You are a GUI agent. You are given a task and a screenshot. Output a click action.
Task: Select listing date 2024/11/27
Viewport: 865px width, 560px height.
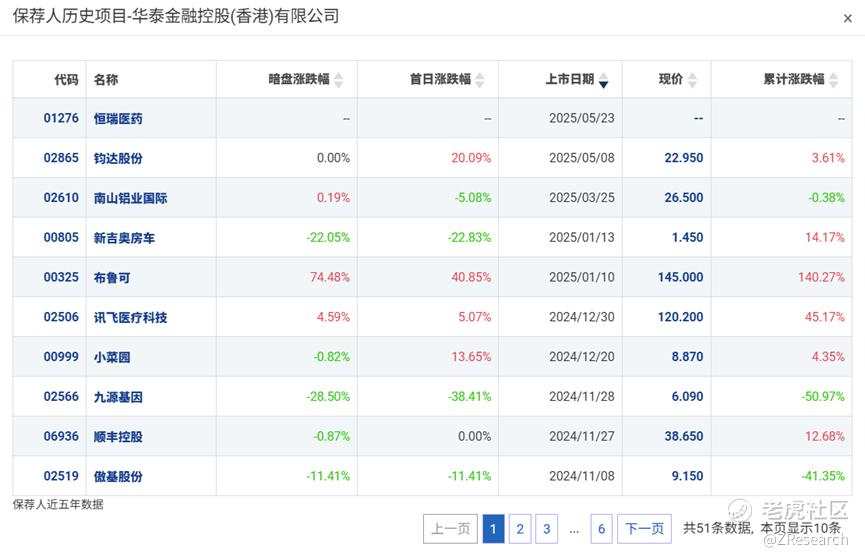(x=581, y=436)
